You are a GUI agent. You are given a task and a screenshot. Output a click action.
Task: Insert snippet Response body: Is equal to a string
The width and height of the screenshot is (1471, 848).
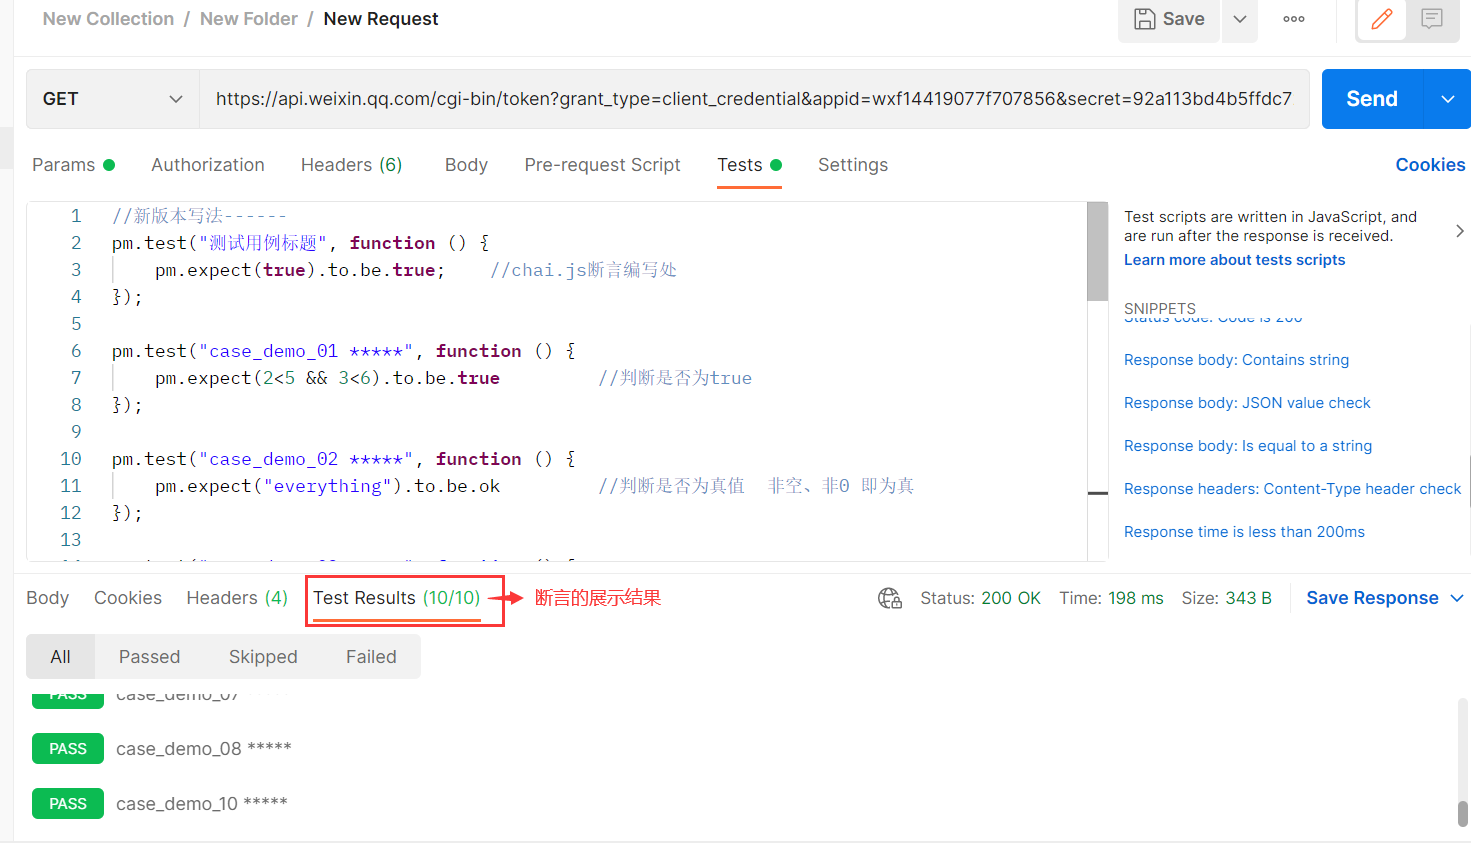tap(1248, 446)
